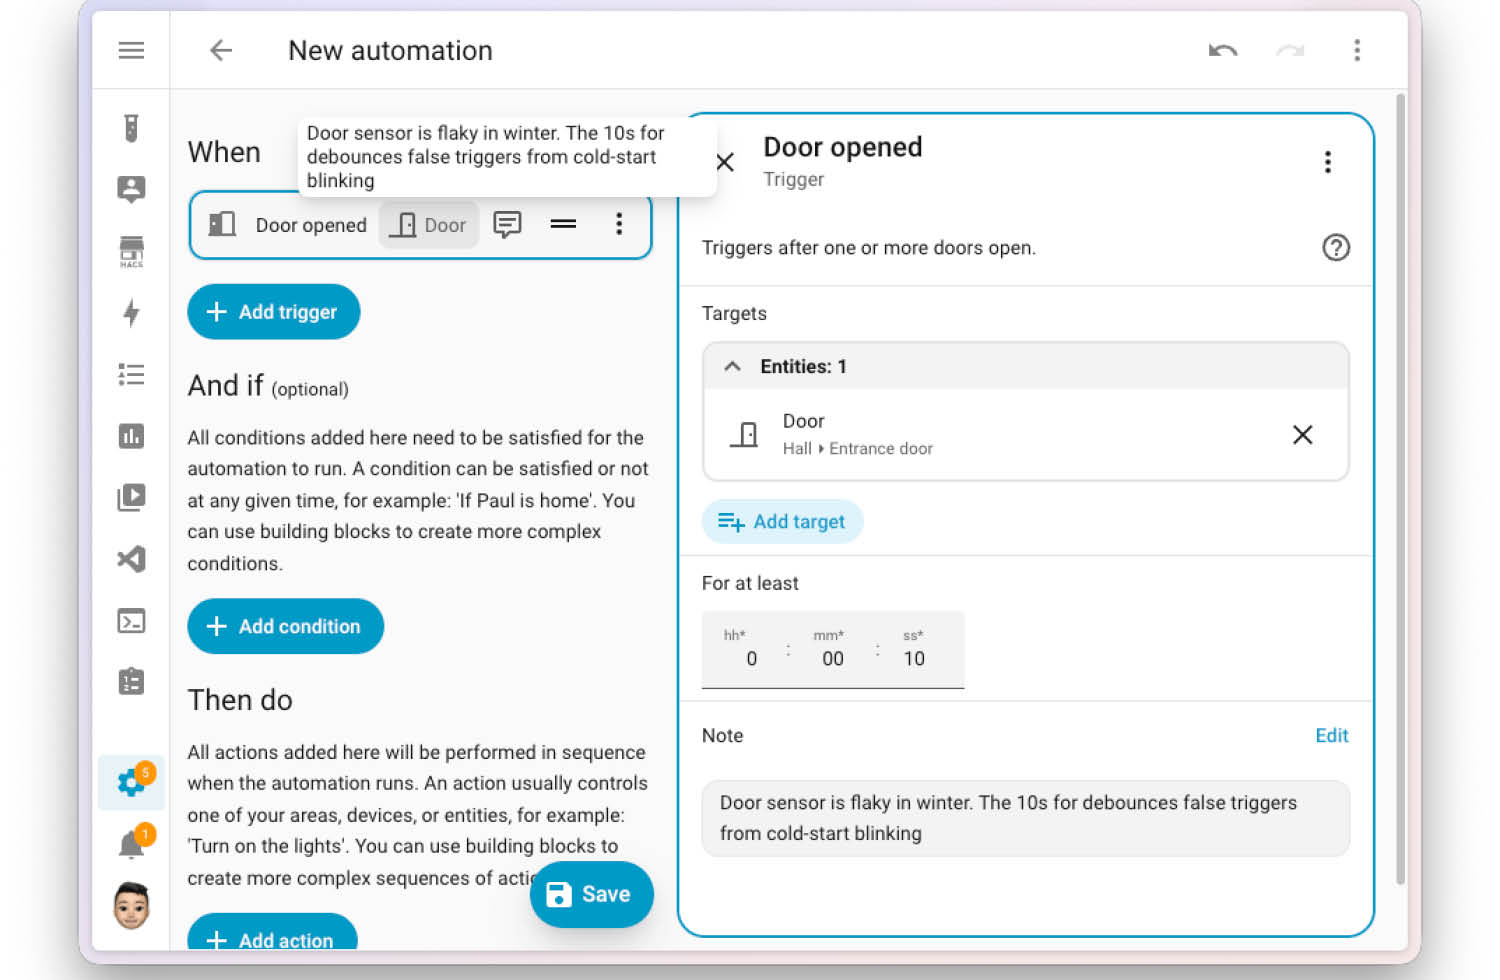Open HACS store in sidebar
This screenshot has width=1500, height=980.
131,251
